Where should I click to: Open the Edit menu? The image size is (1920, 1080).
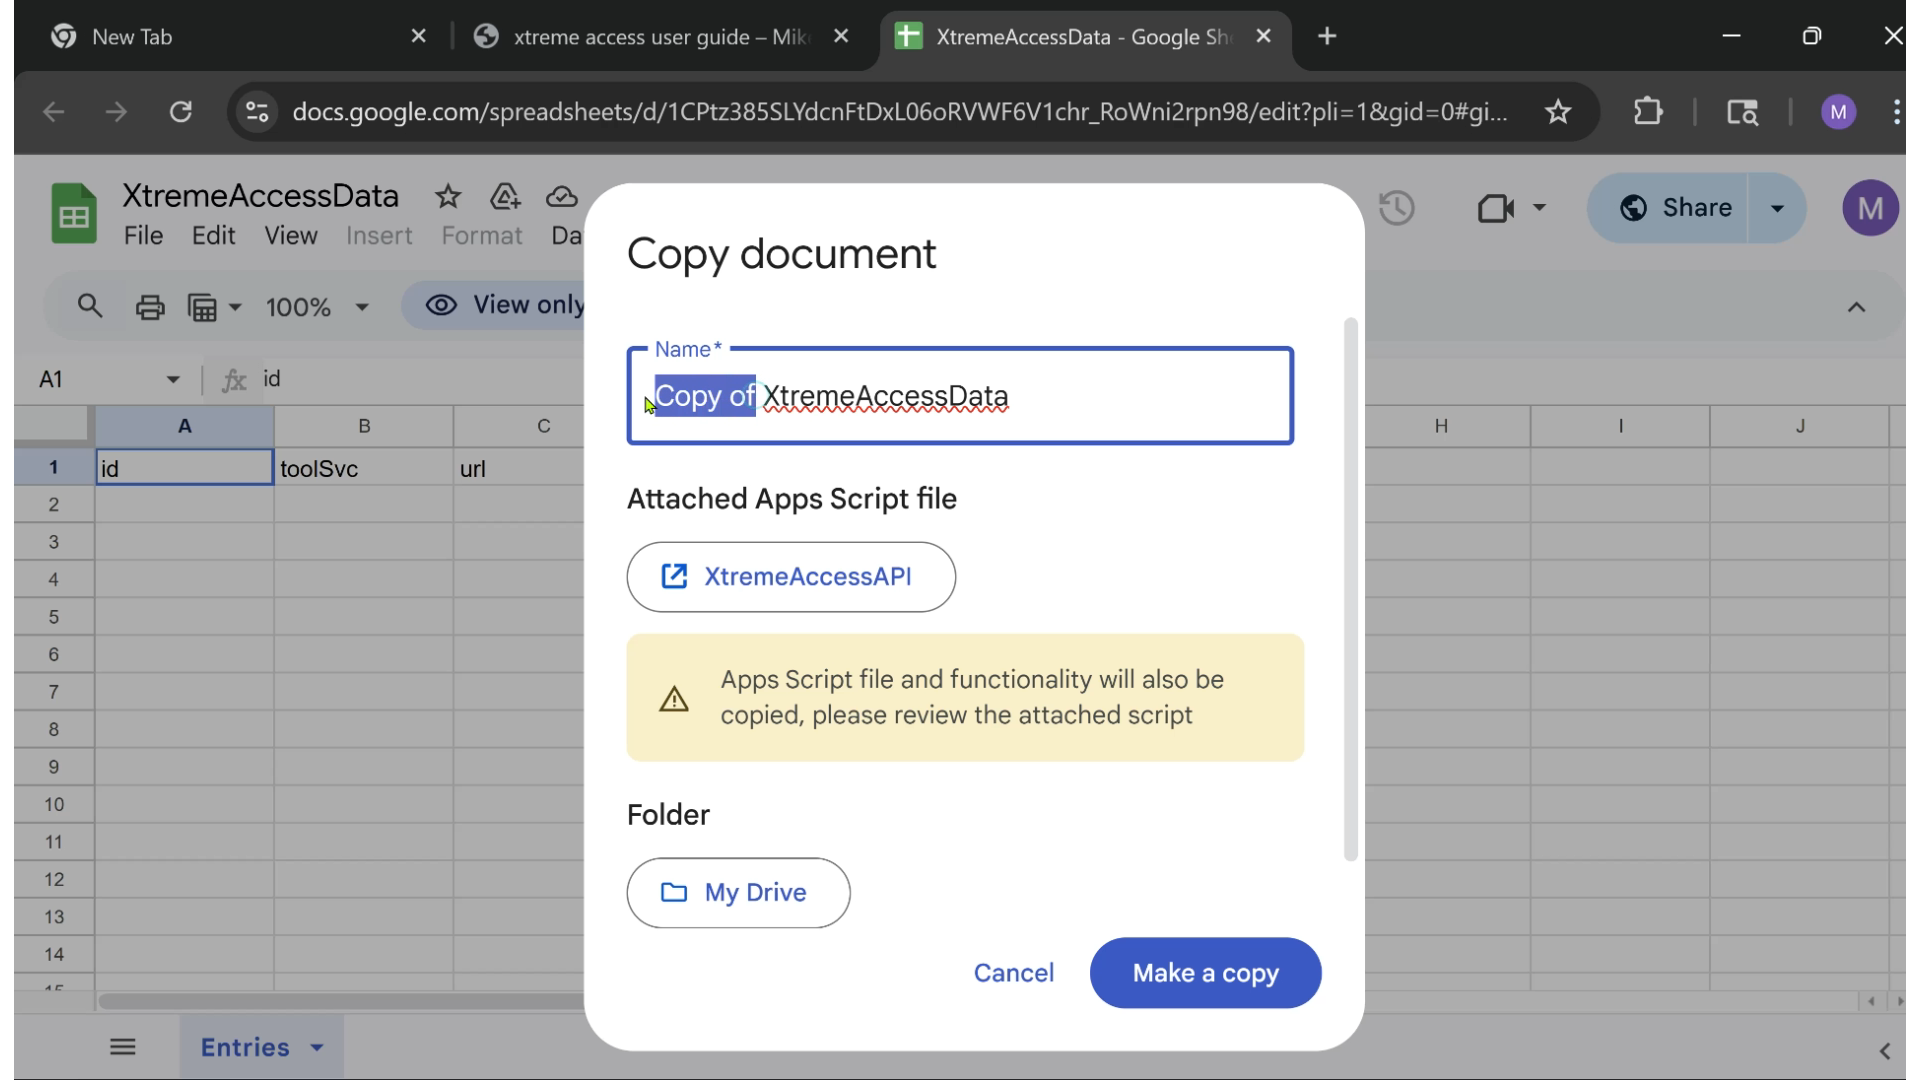213,236
